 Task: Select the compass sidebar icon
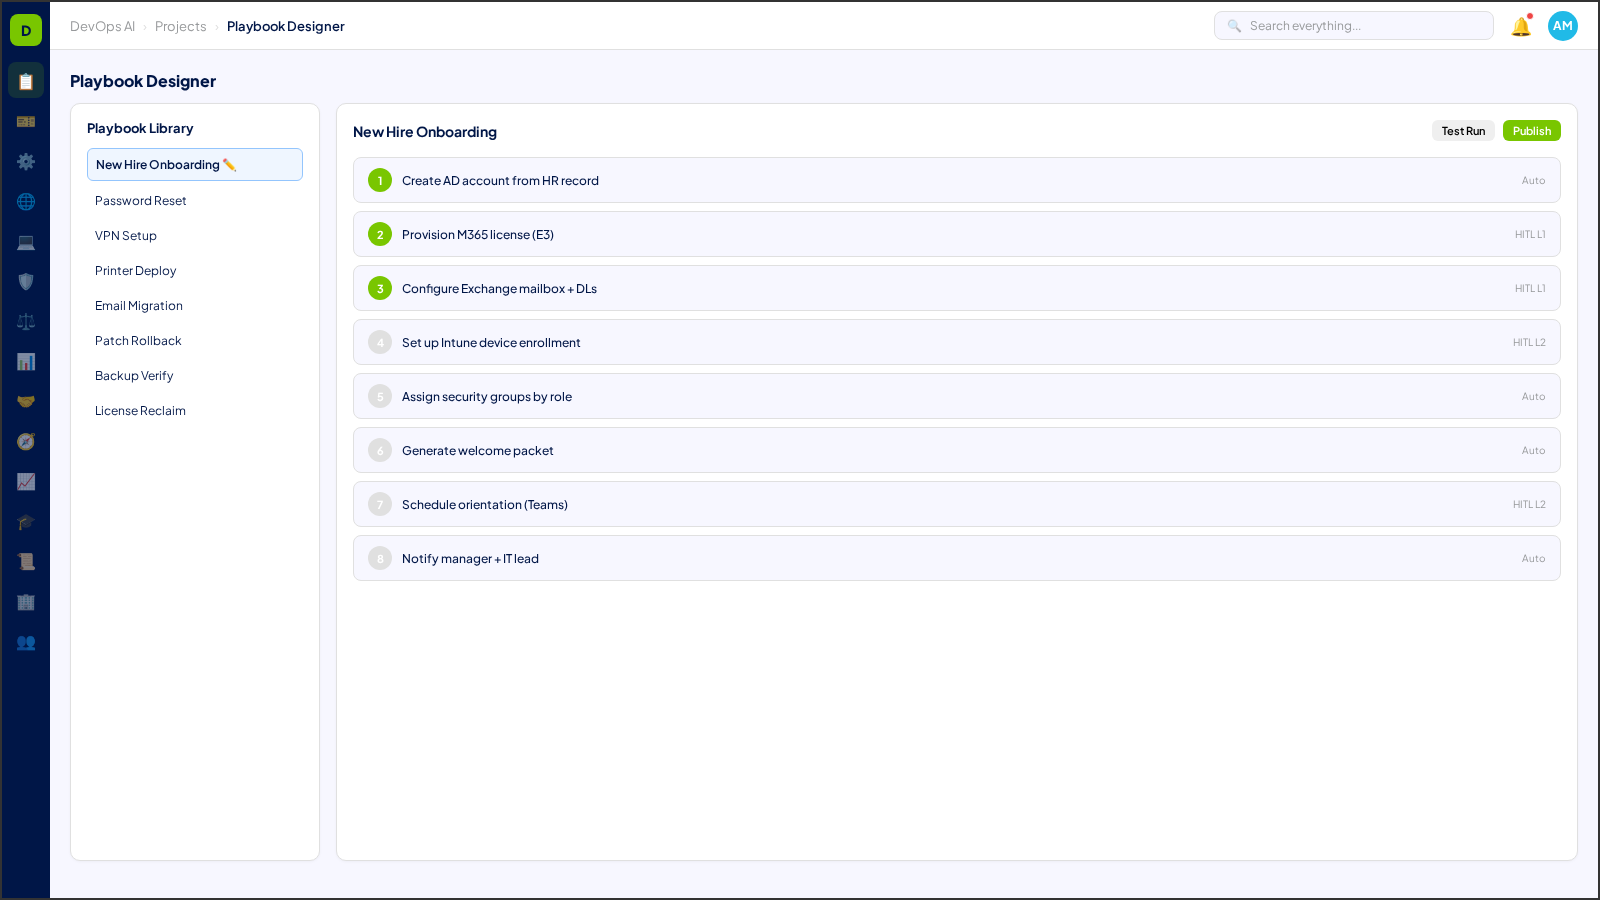(26, 441)
